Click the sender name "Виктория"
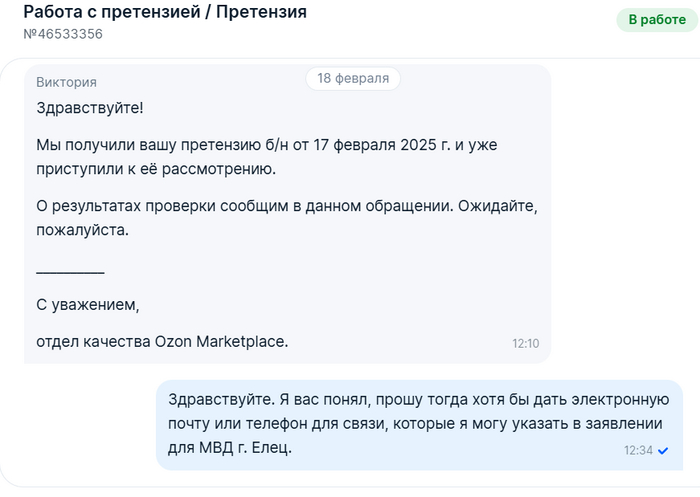 point(67,82)
